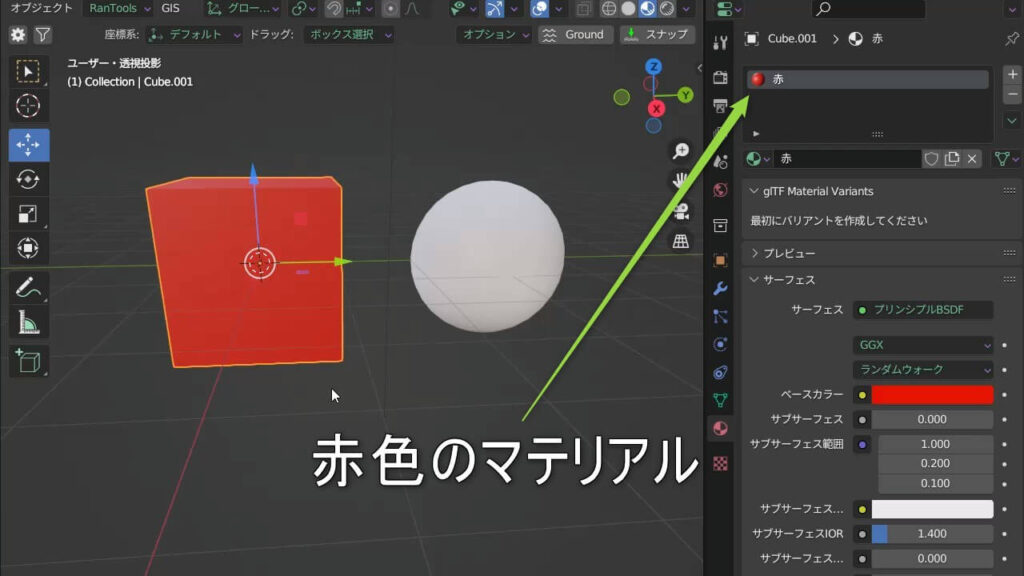Open the Render properties tab
Viewport: 1024px width, 576px height.
(x=720, y=77)
